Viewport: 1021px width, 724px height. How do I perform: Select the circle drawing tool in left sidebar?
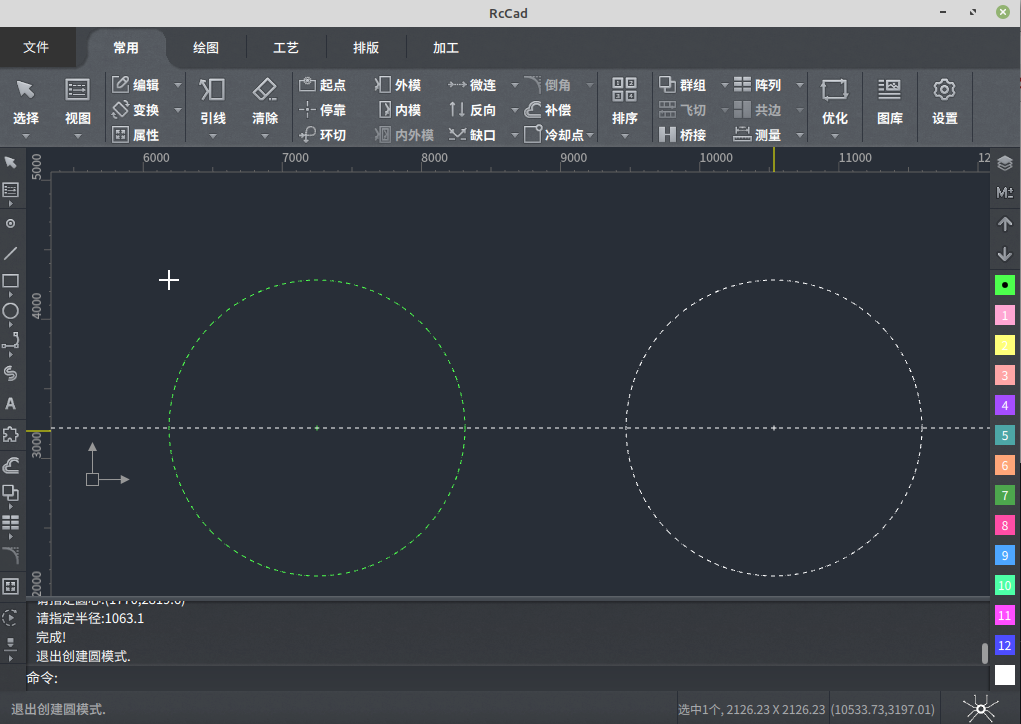12,312
